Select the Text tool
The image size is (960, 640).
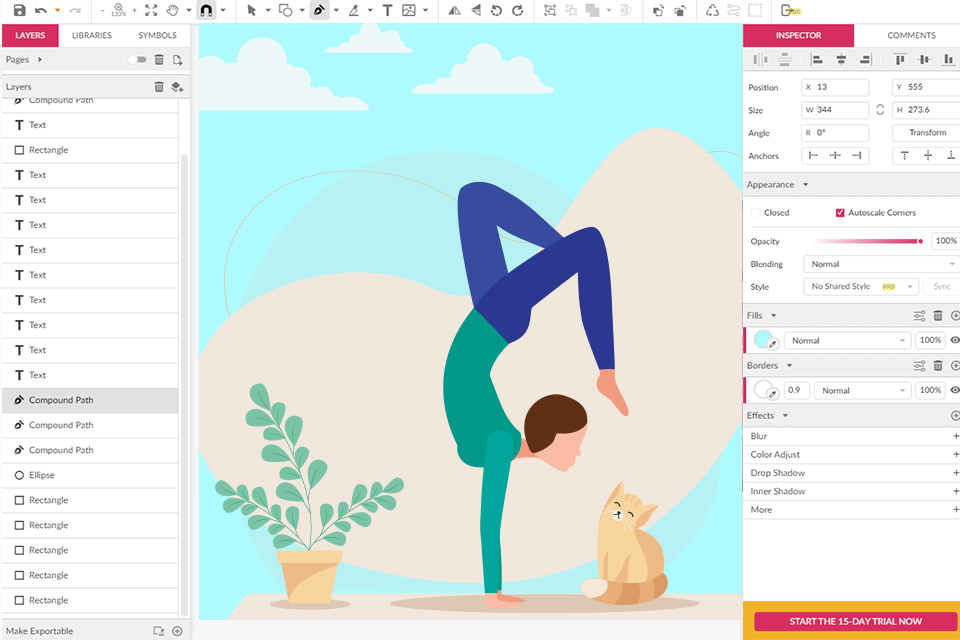[x=387, y=10]
